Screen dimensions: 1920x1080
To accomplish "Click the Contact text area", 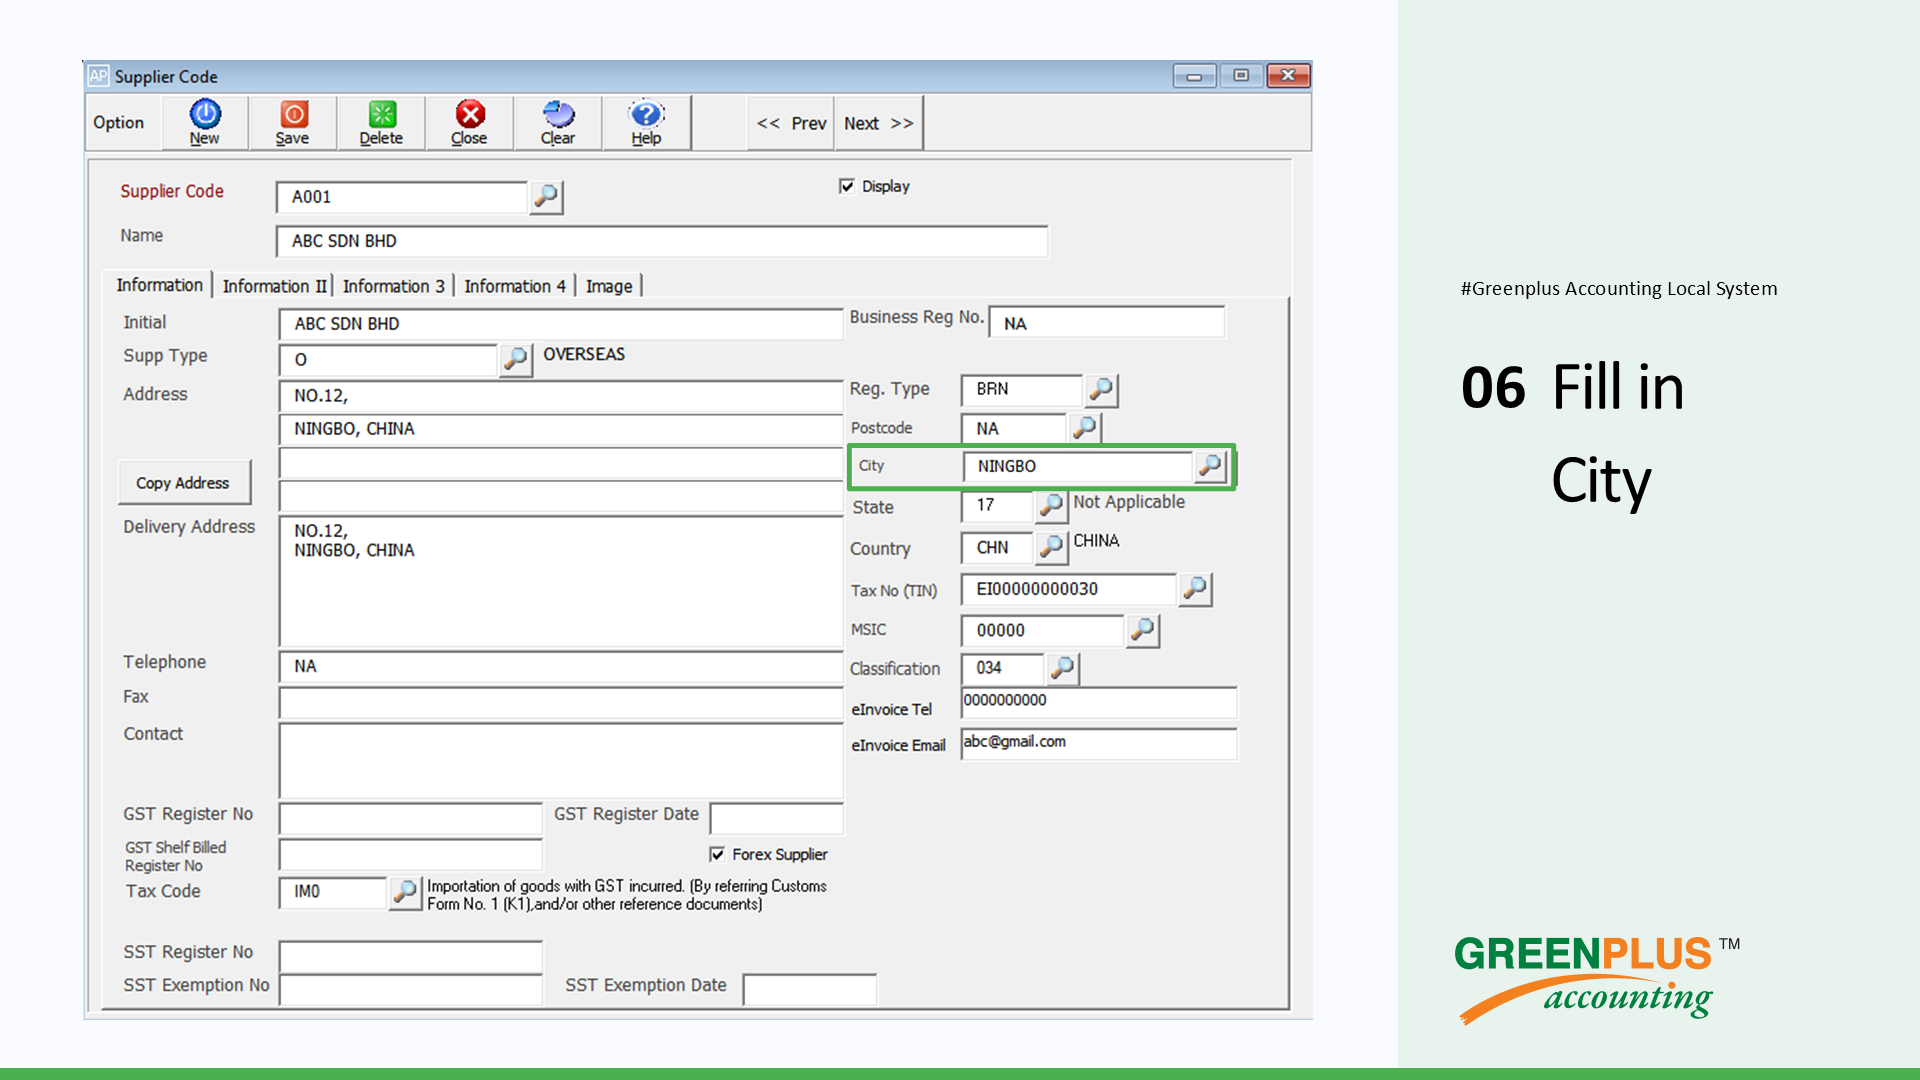I will click(561, 760).
